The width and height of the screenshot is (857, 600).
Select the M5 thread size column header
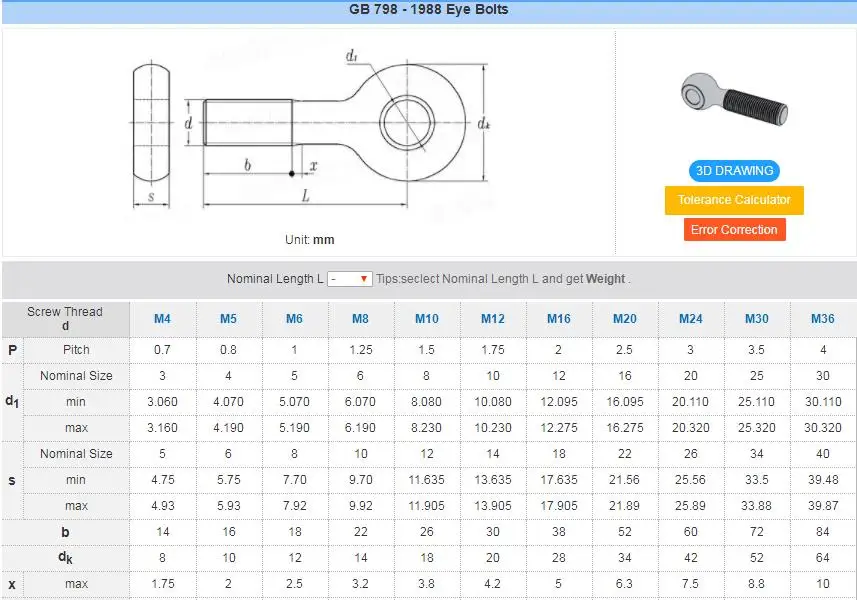point(228,319)
